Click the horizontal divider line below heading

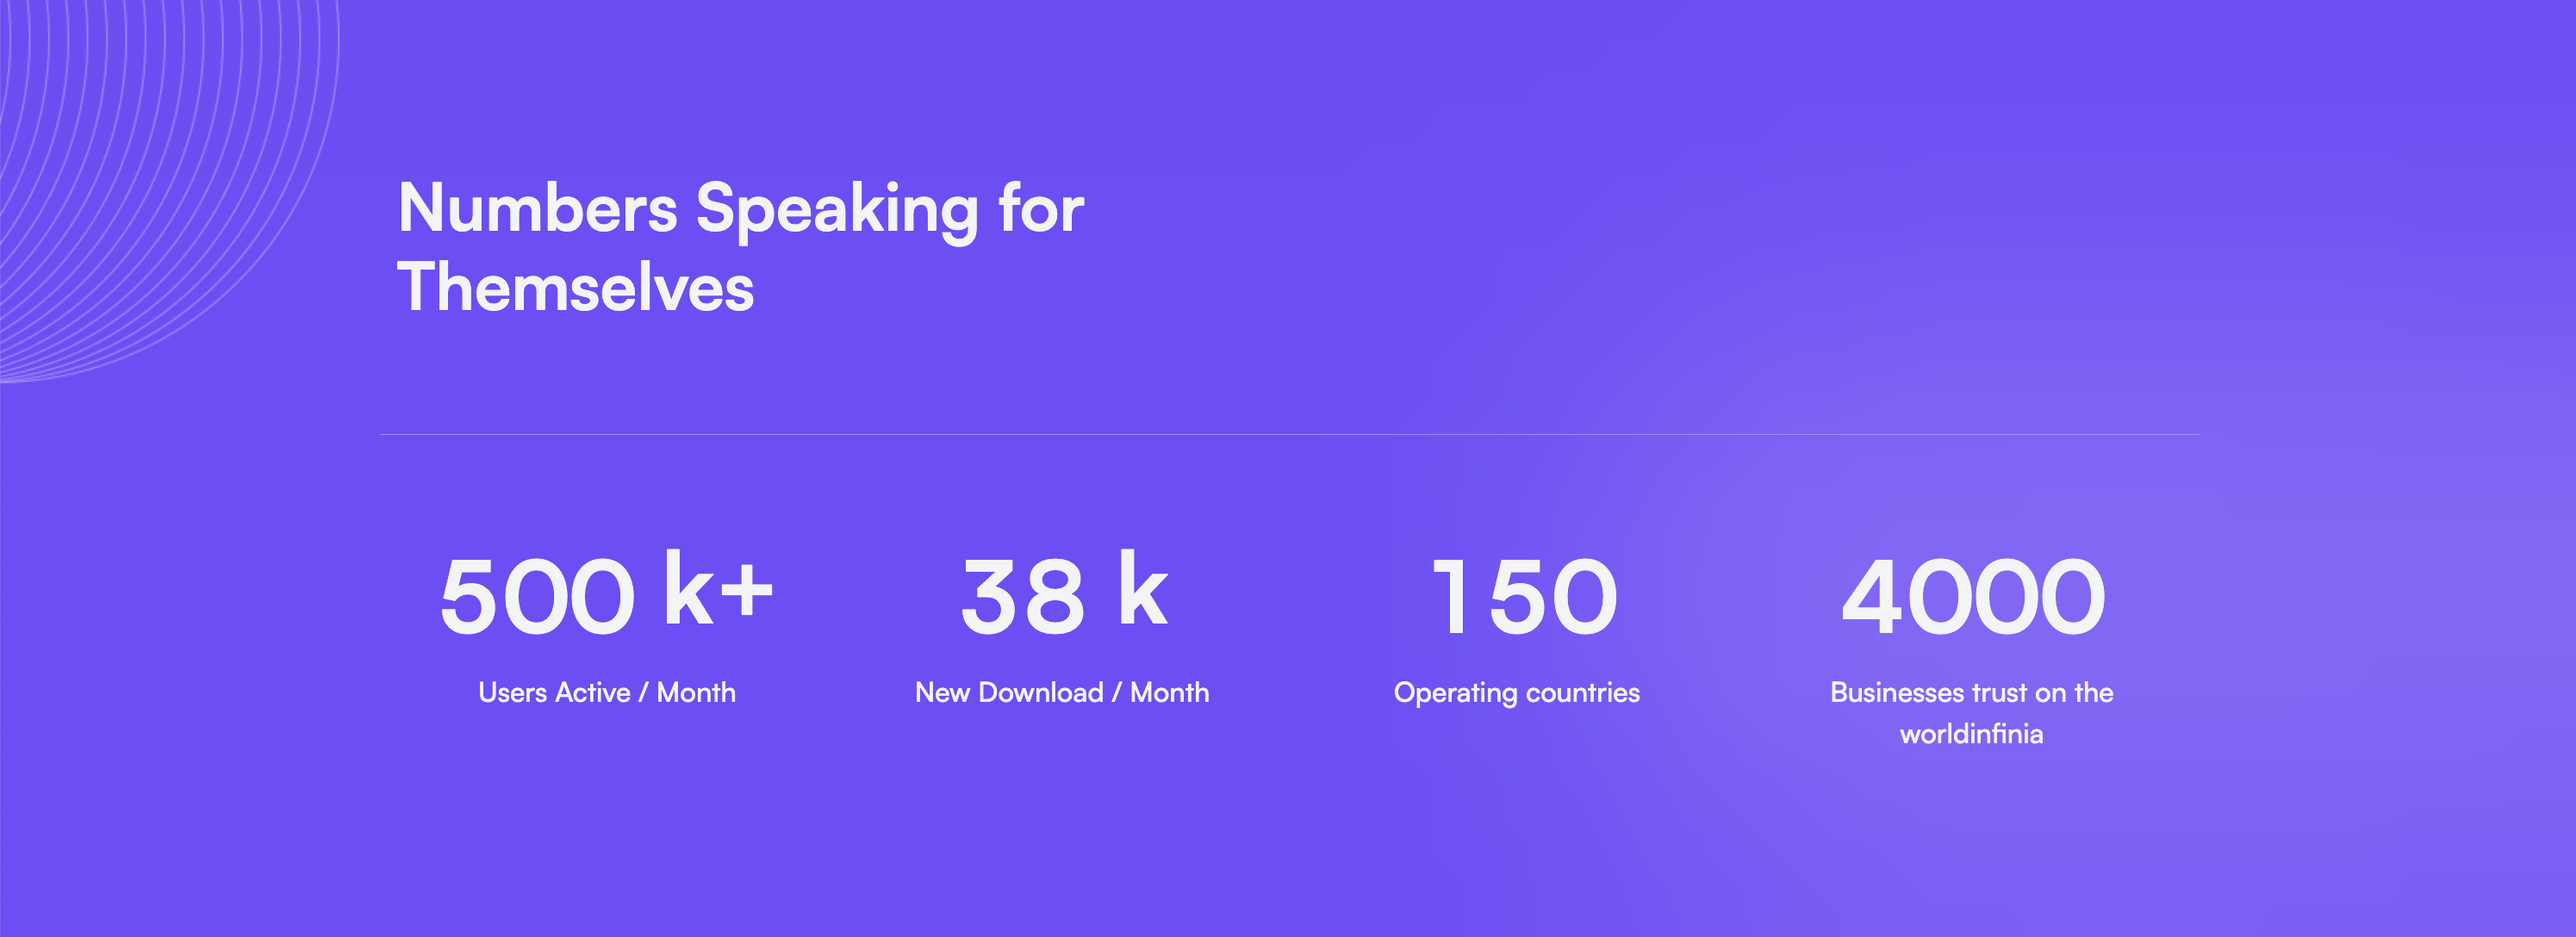[1288, 434]
